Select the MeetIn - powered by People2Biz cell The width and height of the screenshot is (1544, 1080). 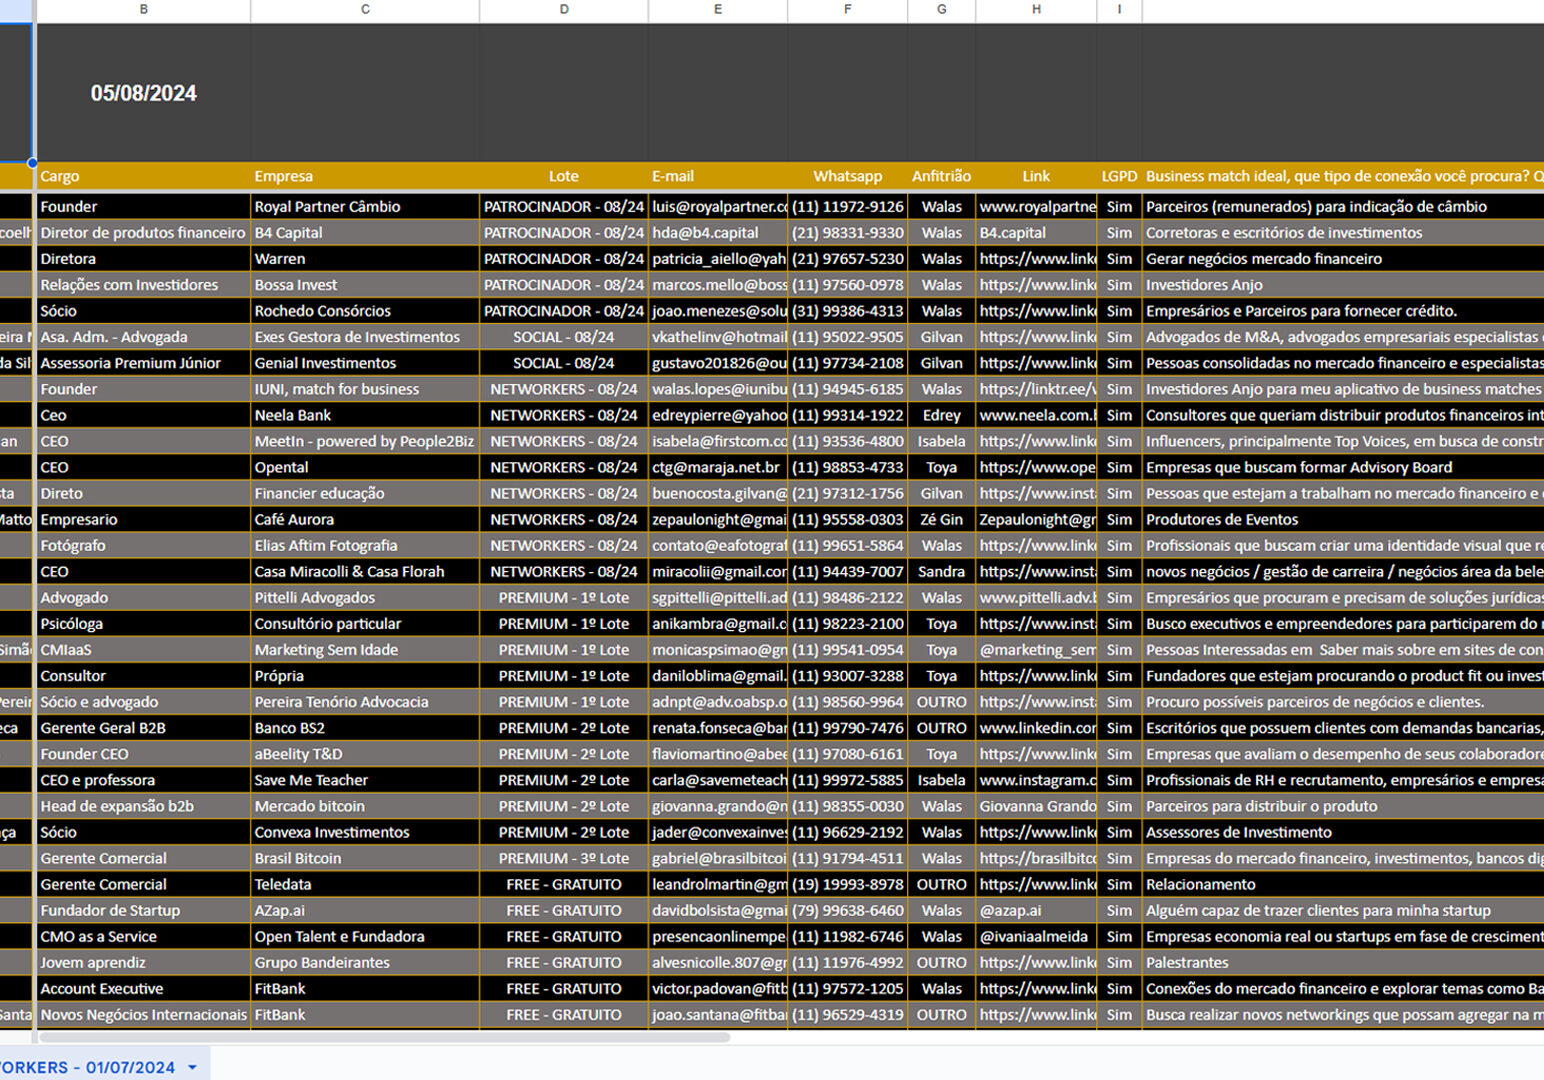(365, 441)
